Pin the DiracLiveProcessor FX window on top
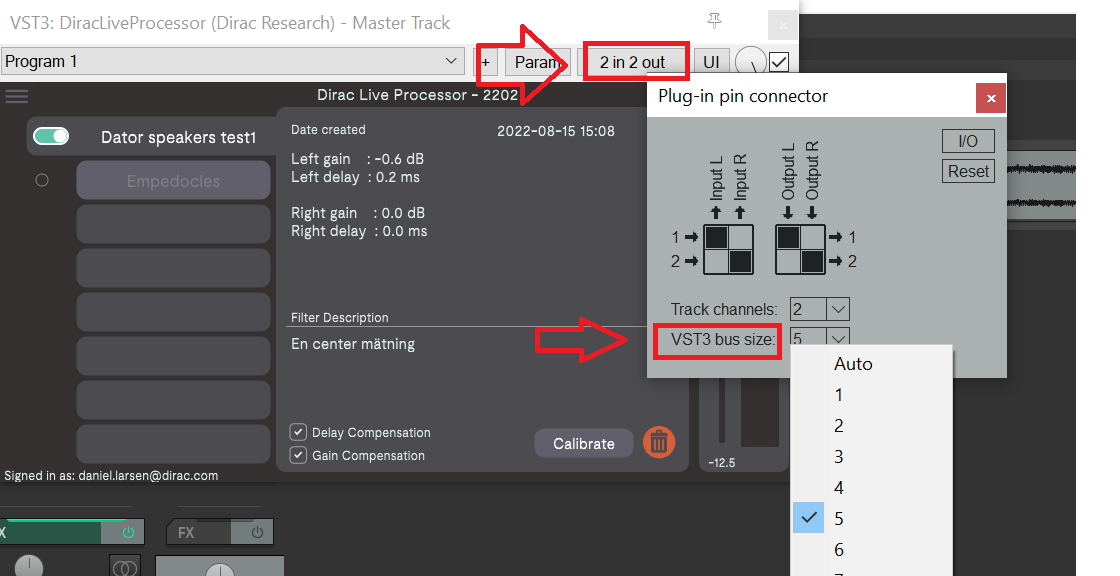The image size is (1120, 576). pos(714,22)
